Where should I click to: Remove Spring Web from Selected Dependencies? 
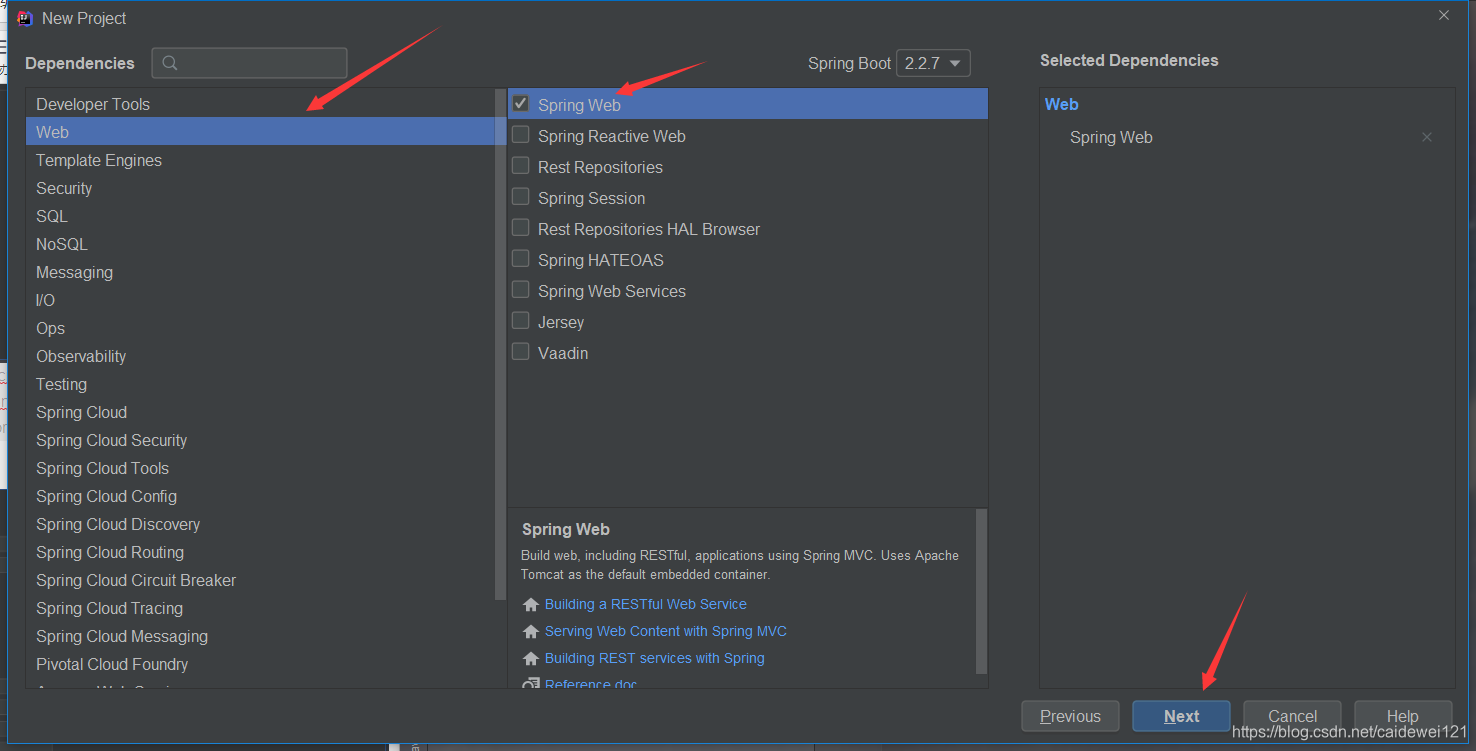(x=1427, y=137)
